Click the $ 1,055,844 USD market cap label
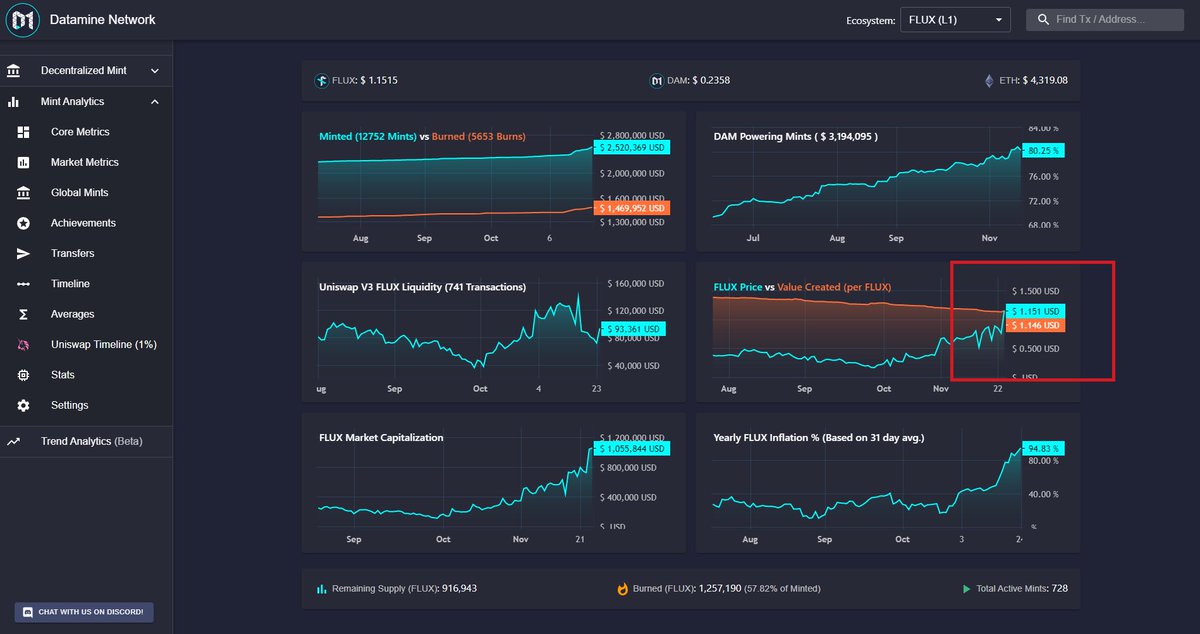Viewport: 1200px width, 634px height. tap(632, 449)
